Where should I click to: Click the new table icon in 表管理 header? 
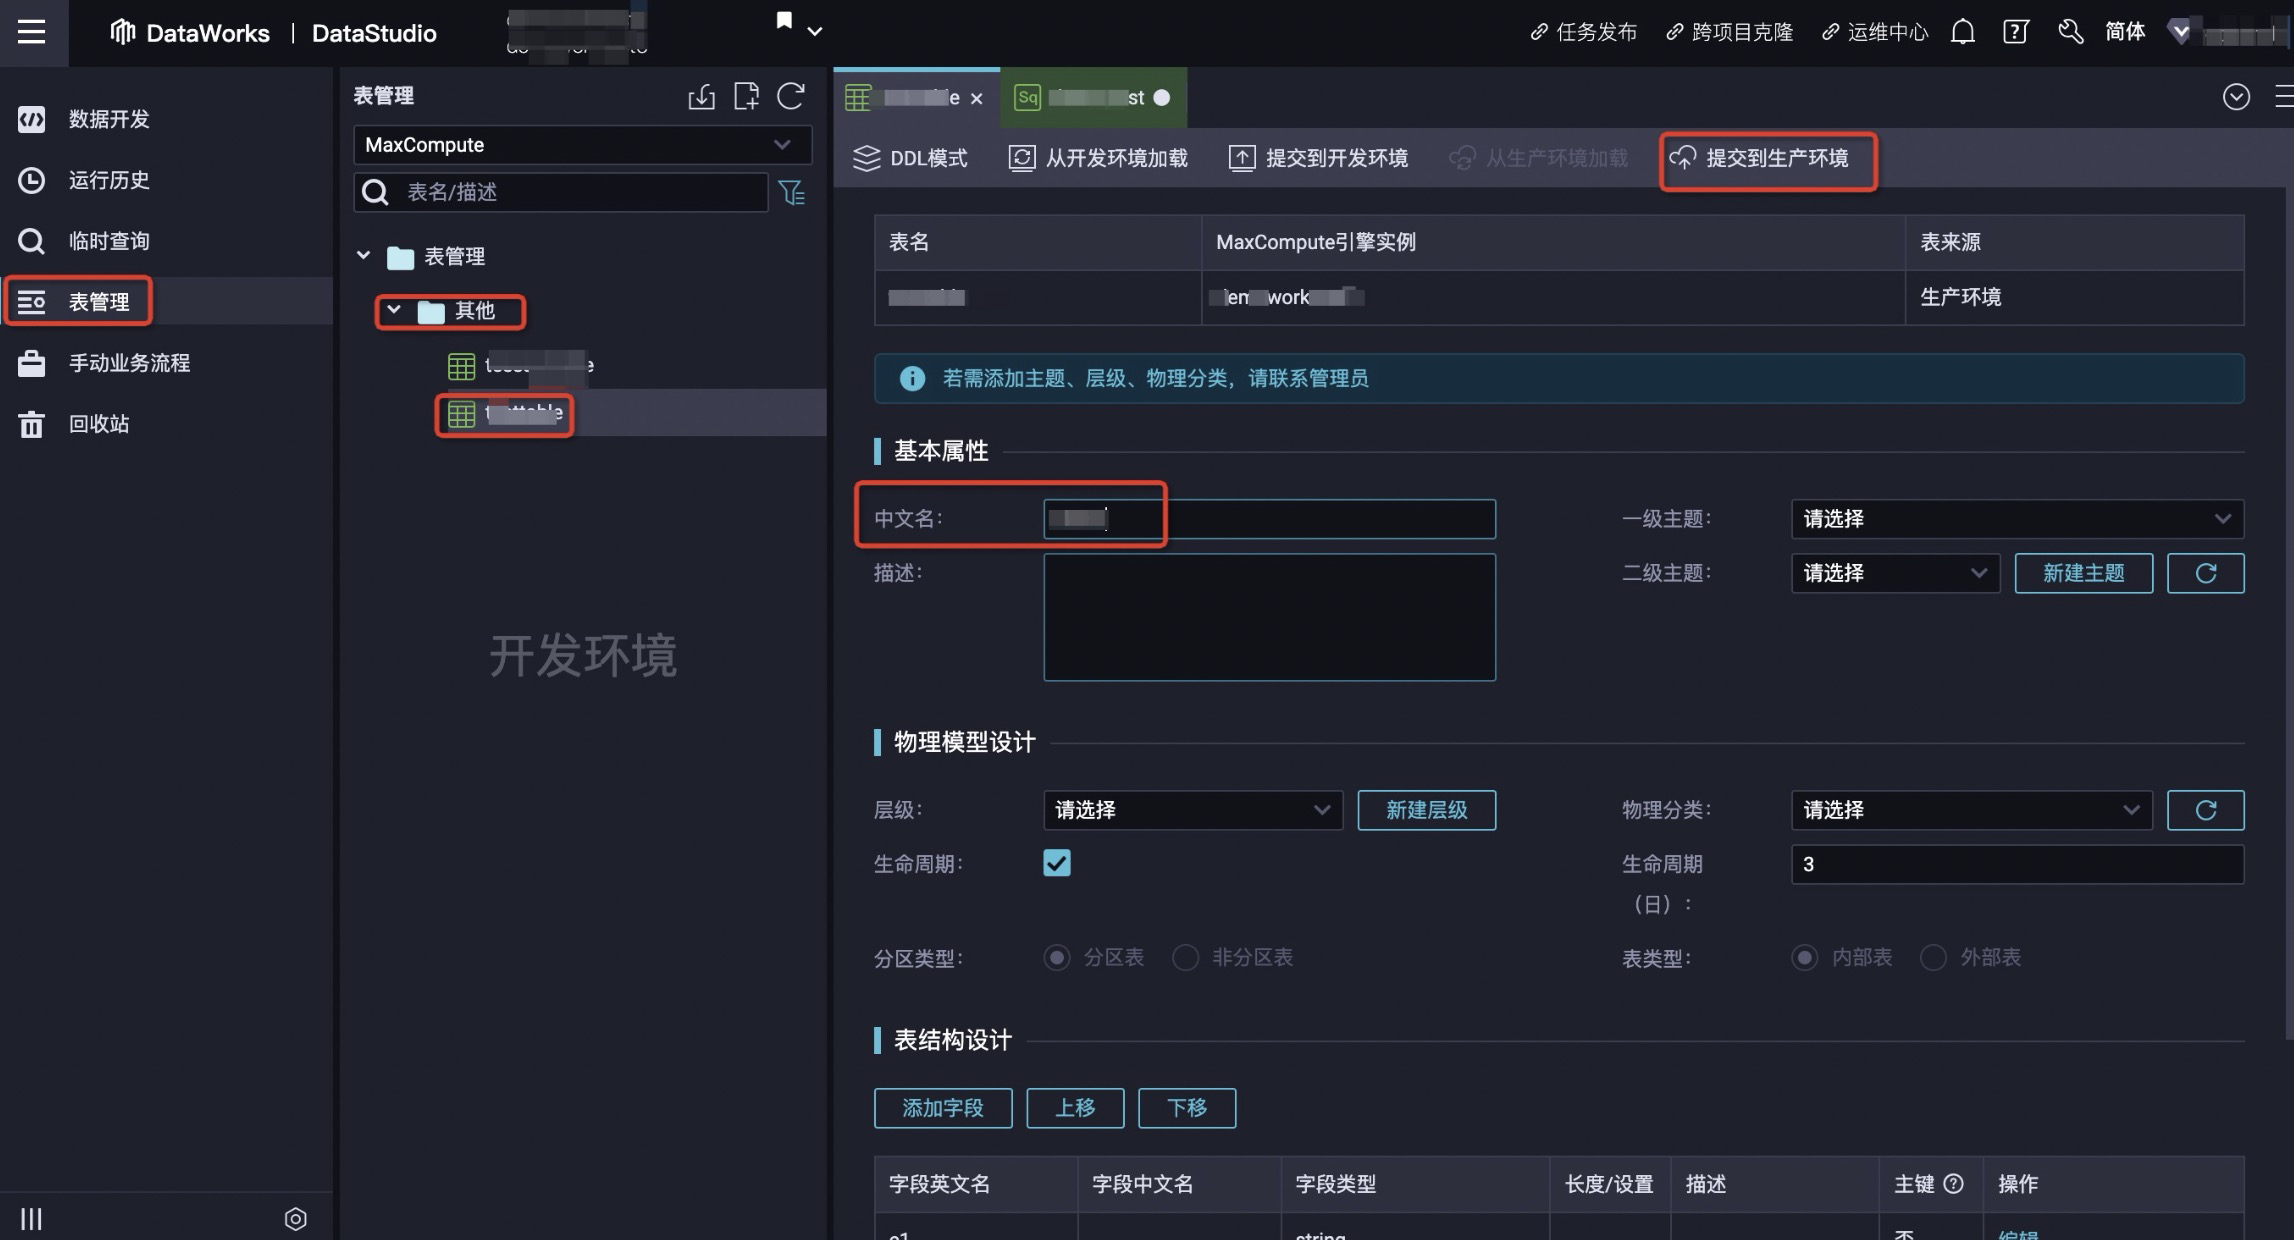[x=746, y=96]
